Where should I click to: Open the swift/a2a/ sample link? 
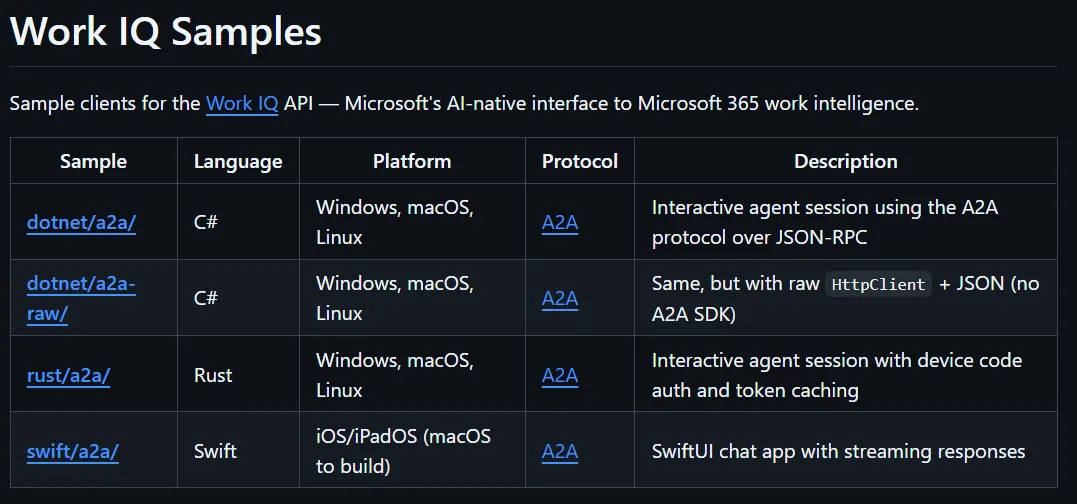72,451
